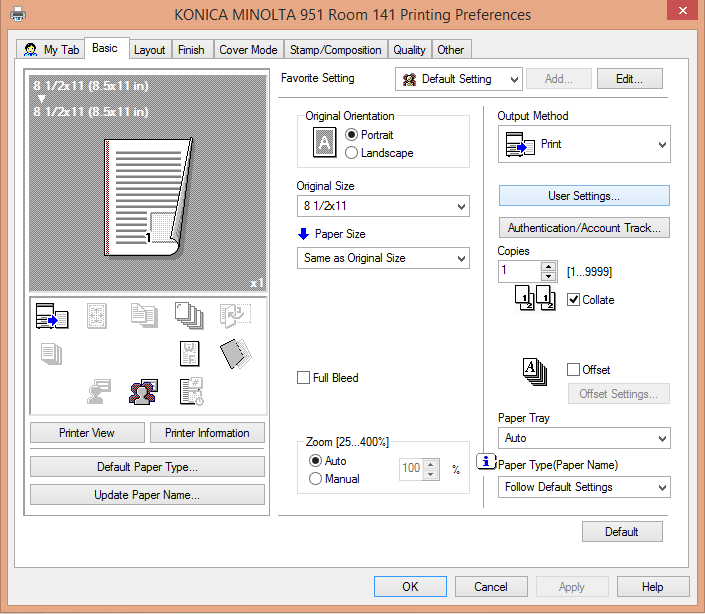Select the Portrait orientation radio button

(x=352, y=135)
